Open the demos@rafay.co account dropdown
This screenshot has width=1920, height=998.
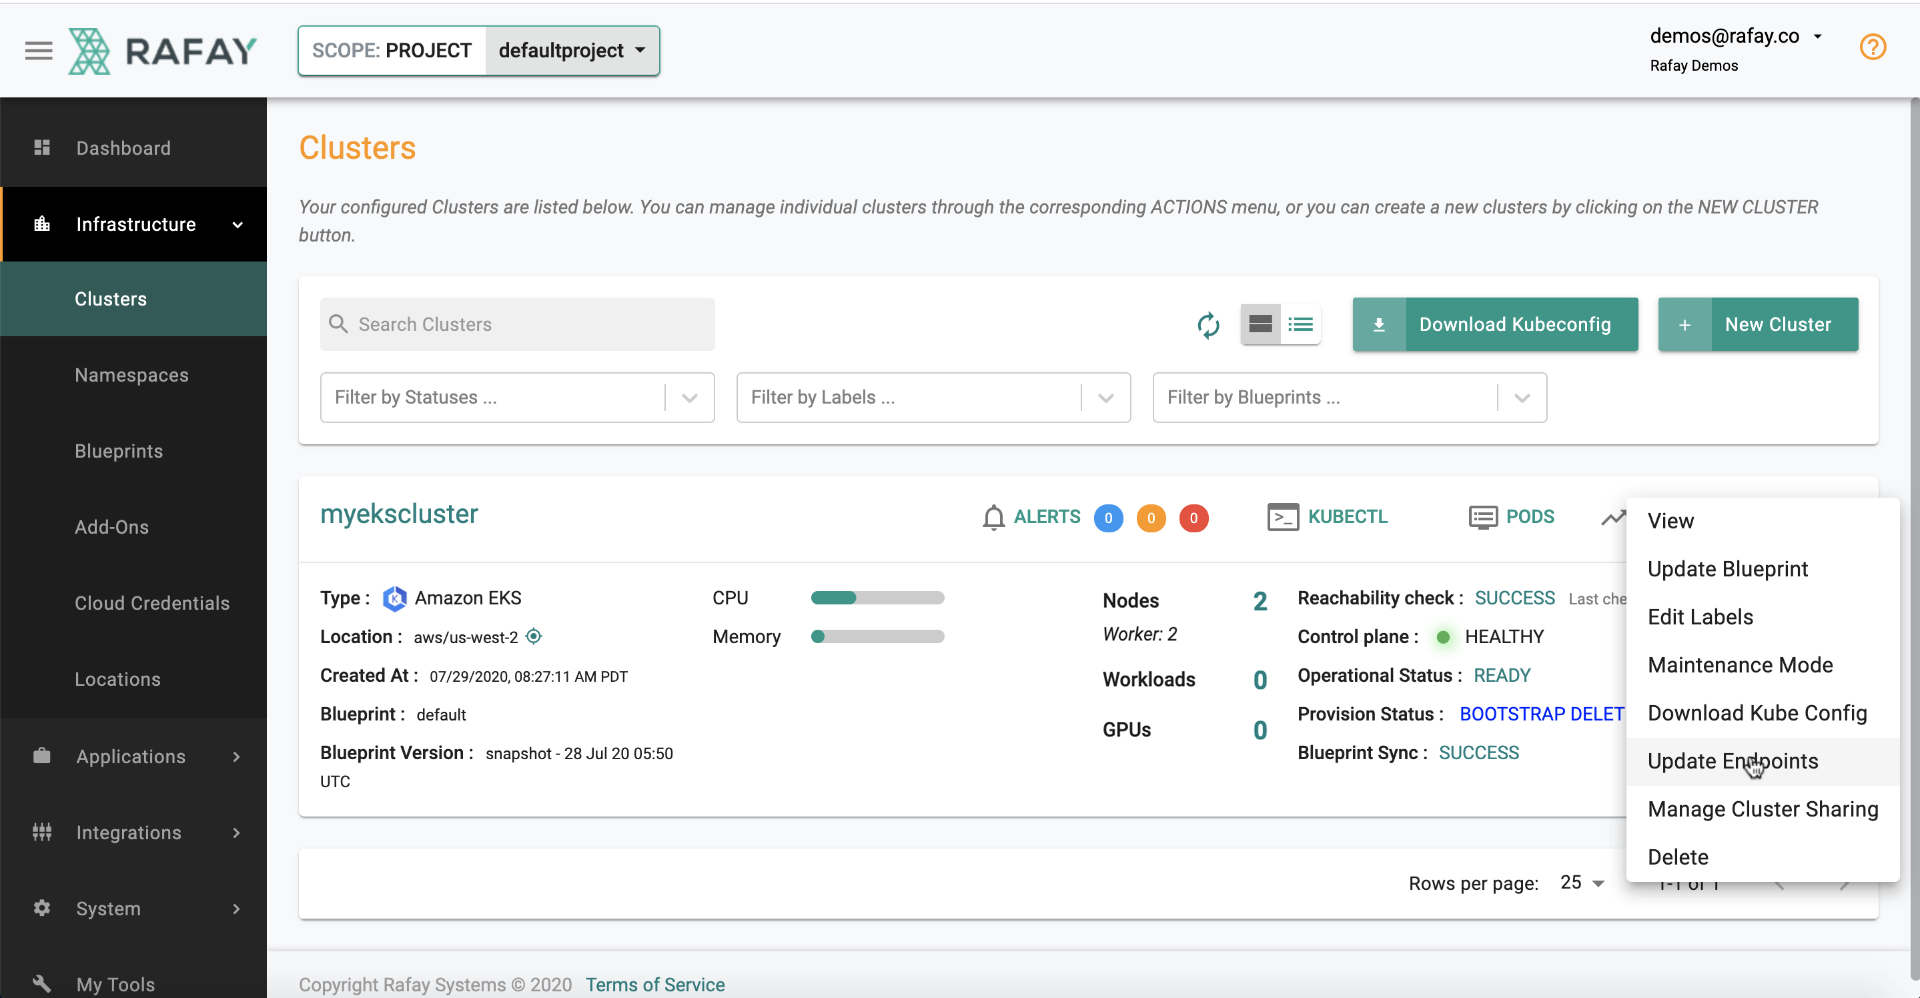[1735, 36]
